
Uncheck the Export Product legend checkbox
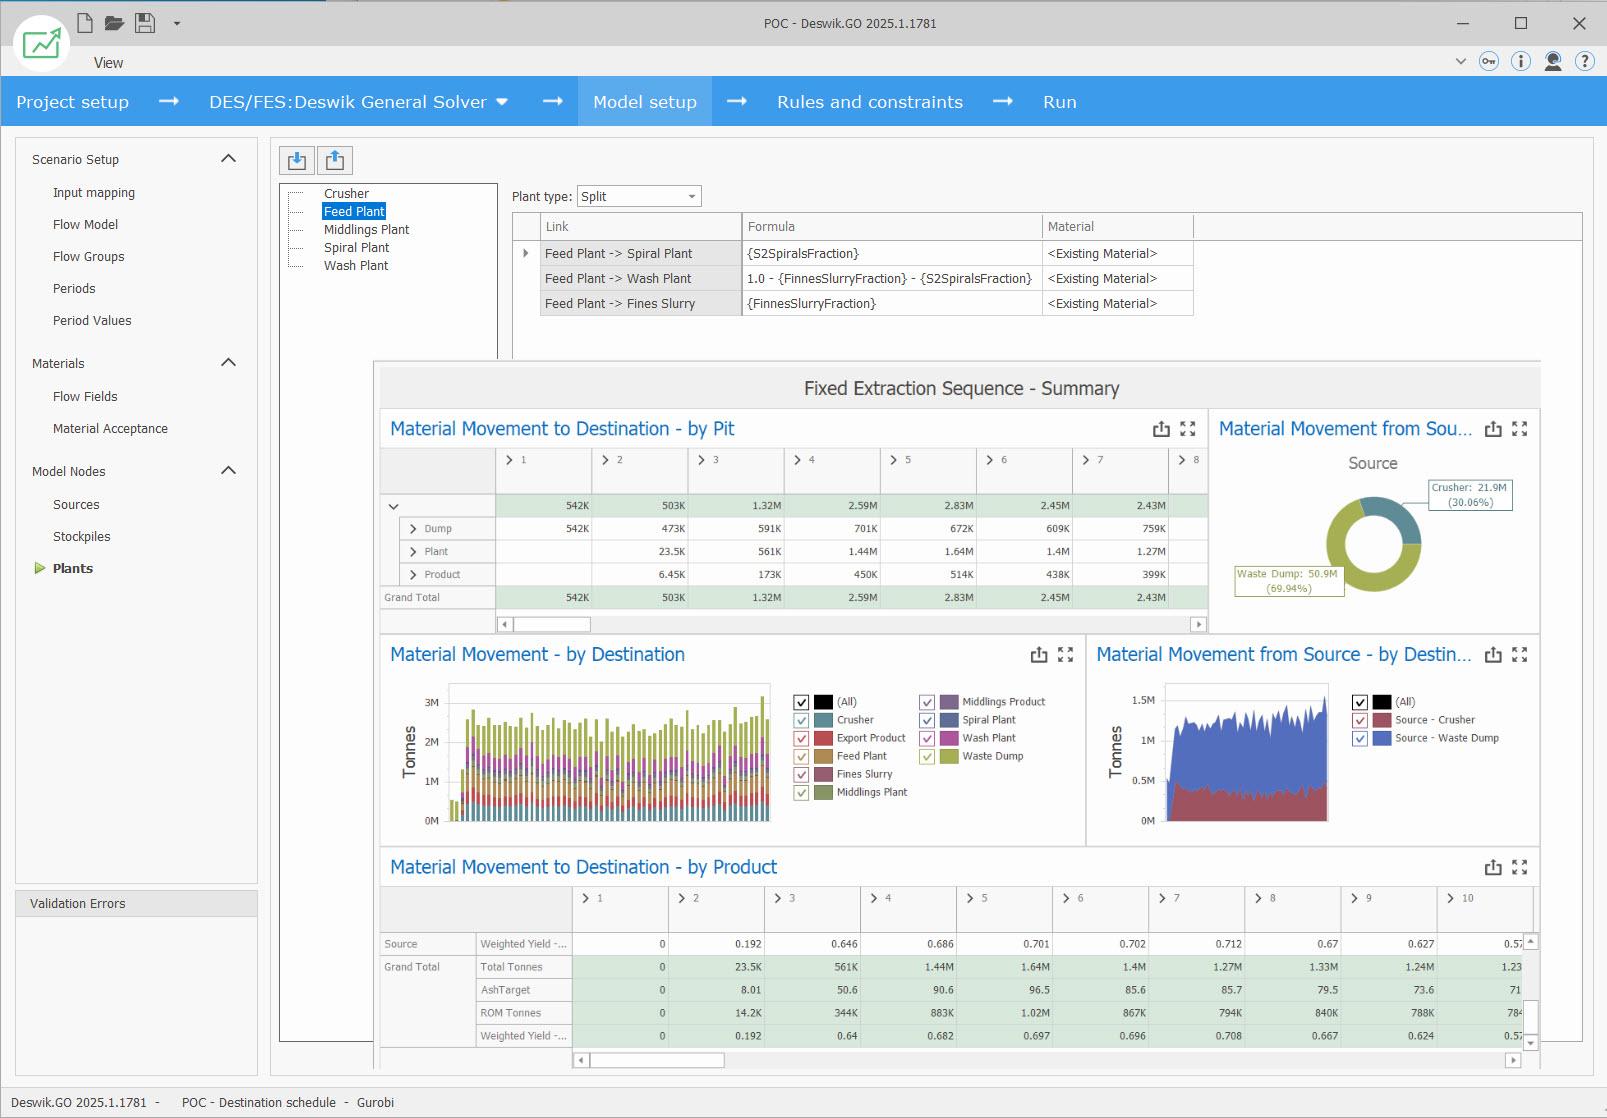tap(801, 738)
